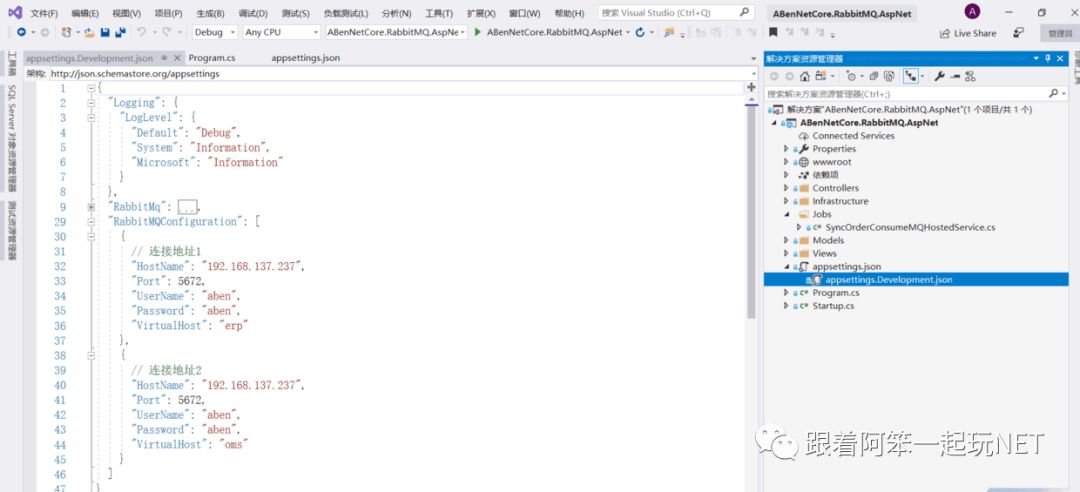Toggle sync with active document button

pyautogui.click(x=911, y=76)
